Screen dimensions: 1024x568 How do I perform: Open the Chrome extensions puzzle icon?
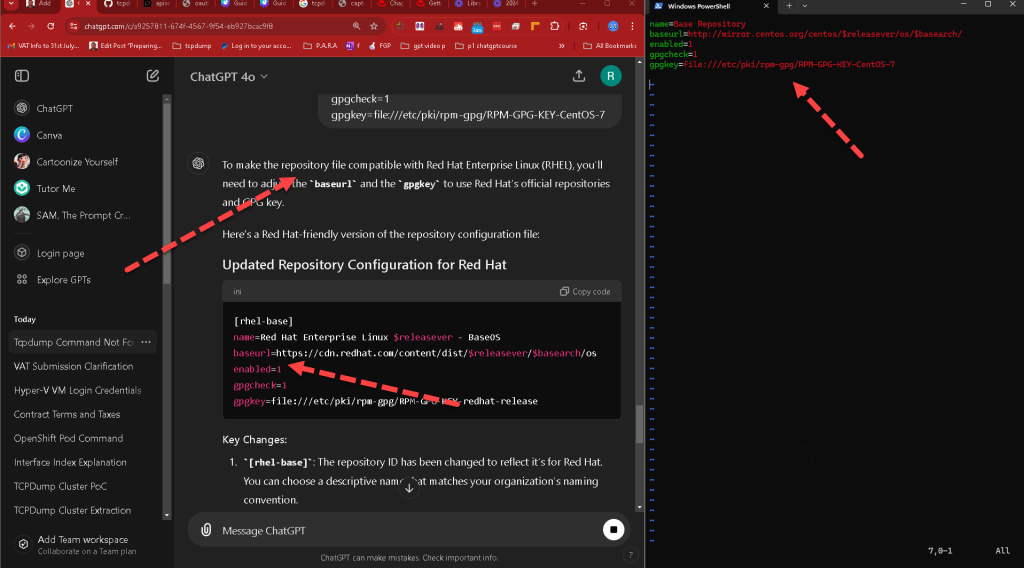(554, 26)
